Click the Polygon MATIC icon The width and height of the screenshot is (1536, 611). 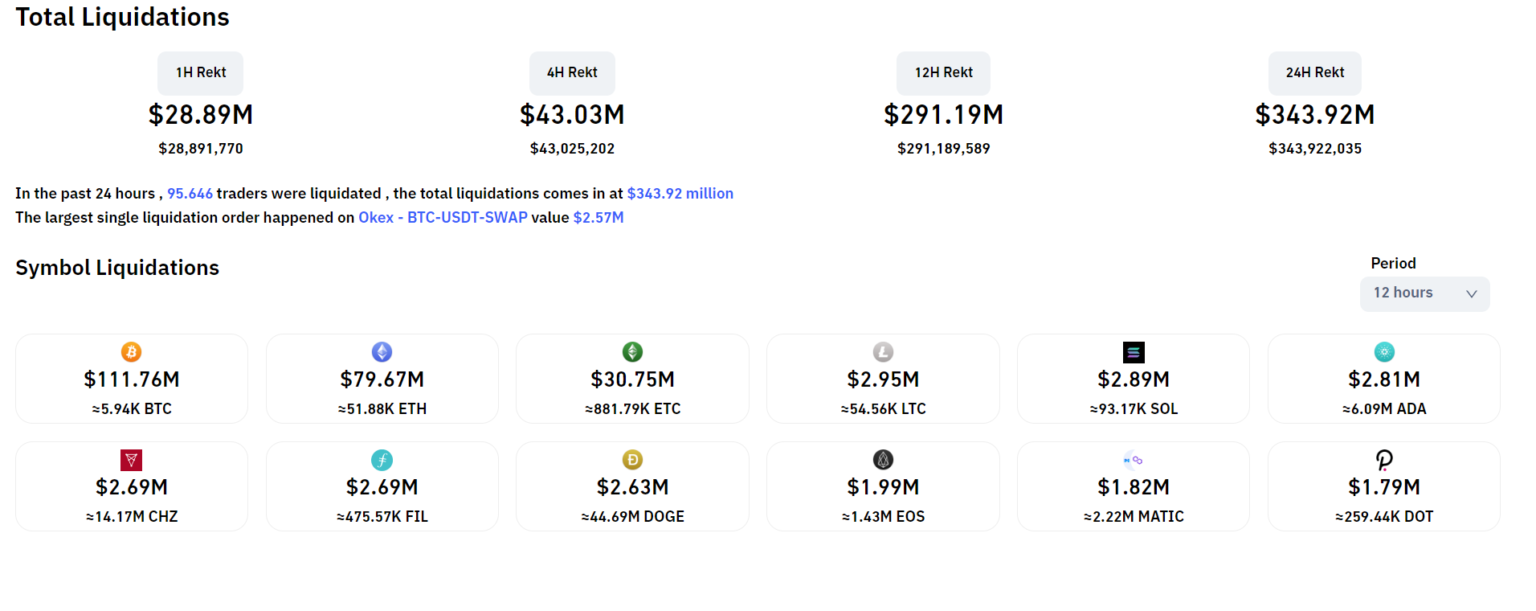click(x=1133, y=460)
